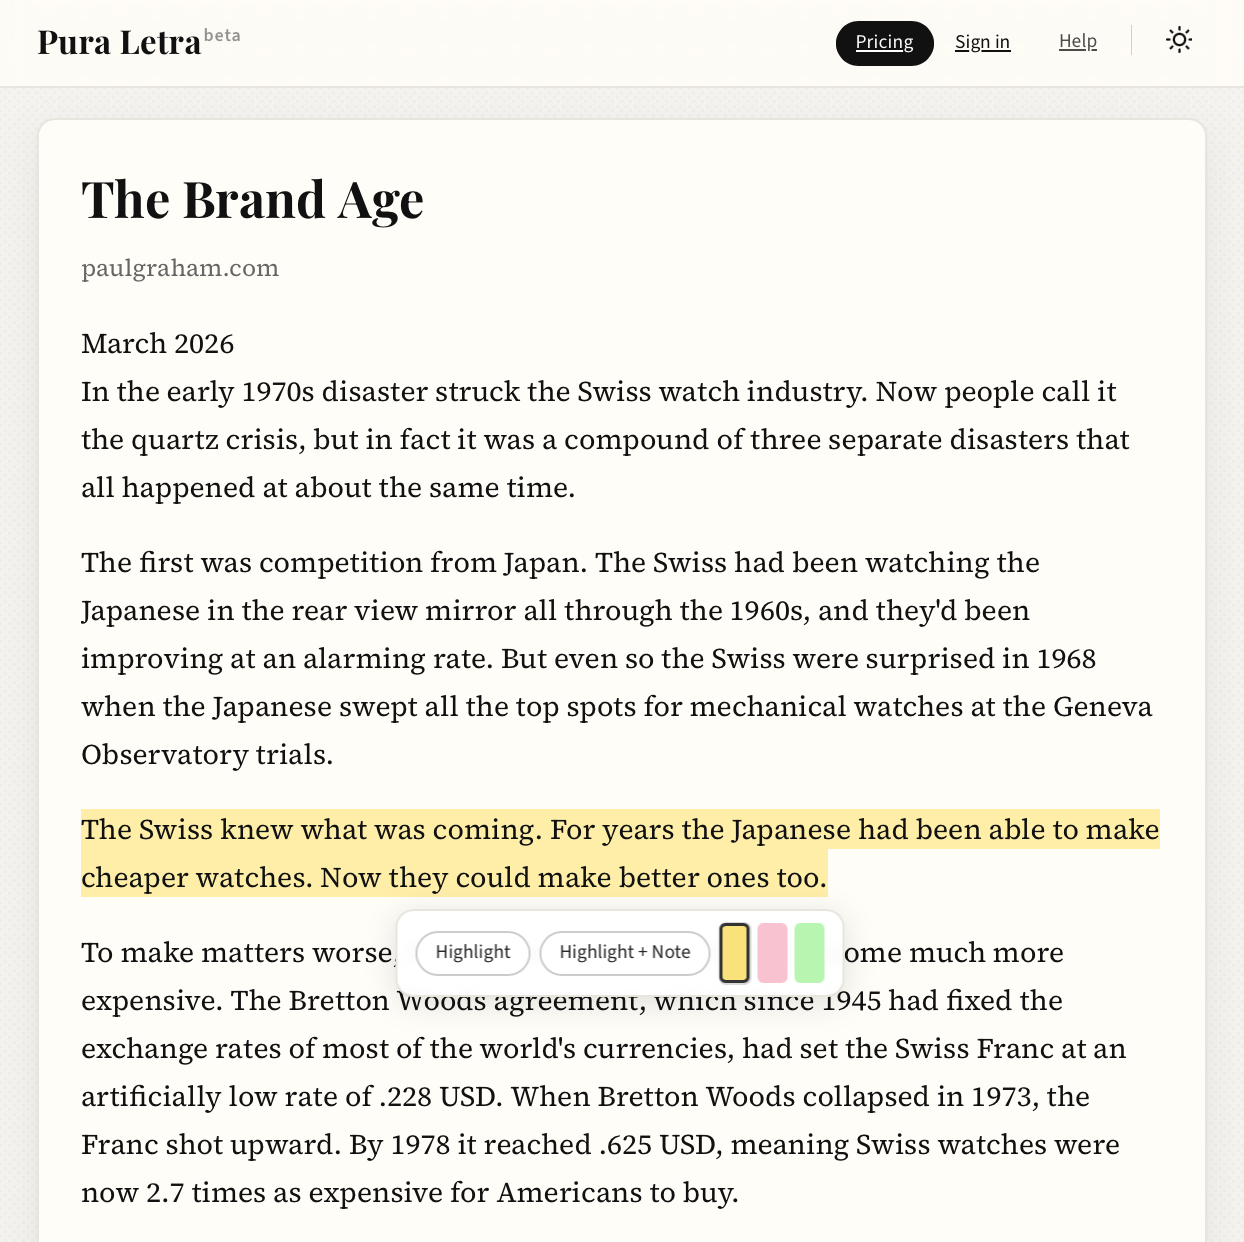Click the paragraph starting 'In the early 1970s'
Image resolution: width=1244 pixels, height=1242 pixels.
(x=598, y=440)
